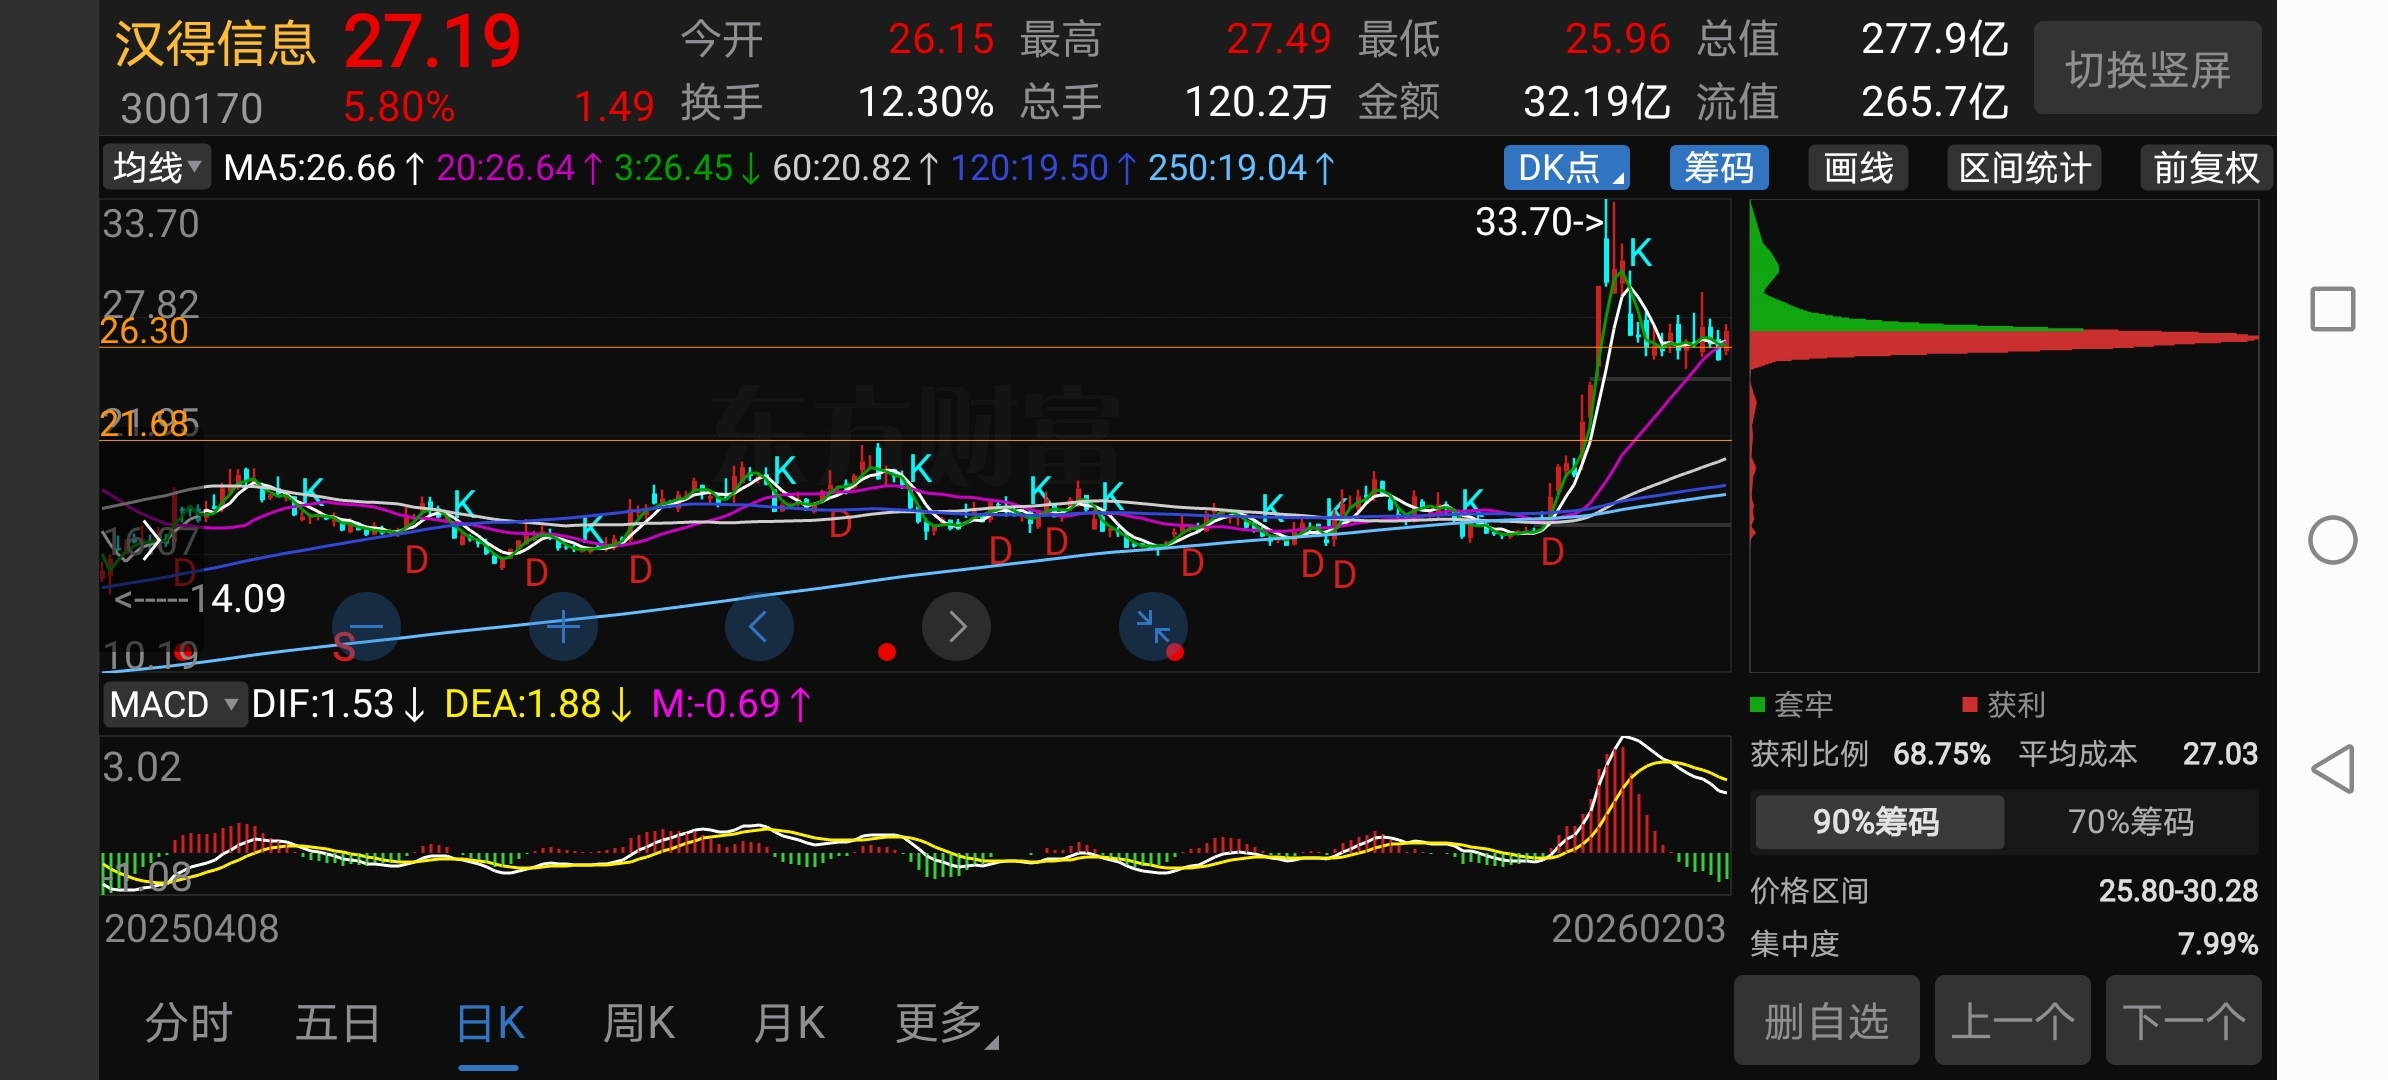
Task: Open 区间统计 range statistics
Action: [x=2024, y=168]
